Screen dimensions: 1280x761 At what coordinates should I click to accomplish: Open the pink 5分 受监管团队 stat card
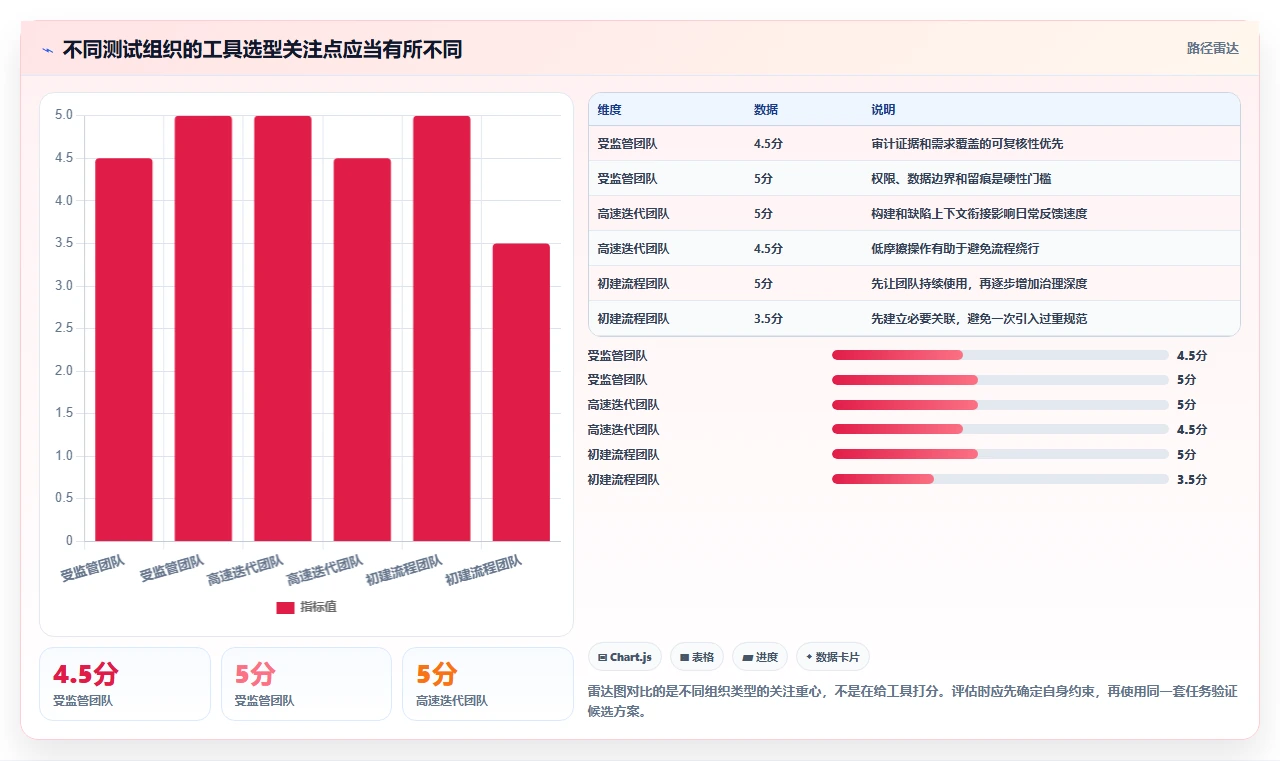(306, 684)
